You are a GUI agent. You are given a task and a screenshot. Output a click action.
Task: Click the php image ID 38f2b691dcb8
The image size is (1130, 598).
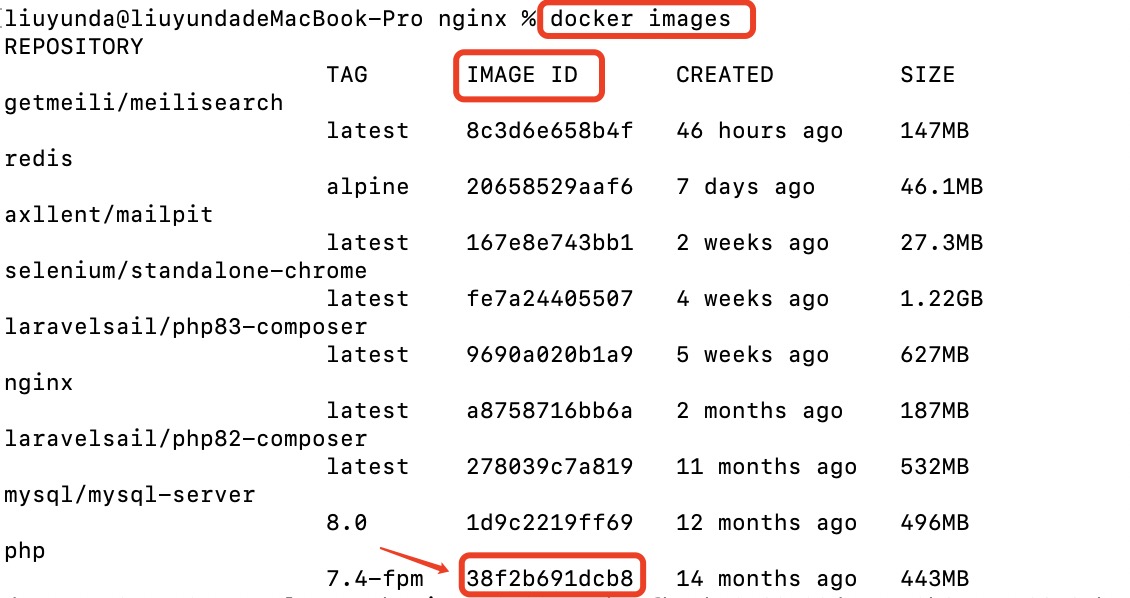tap(550, 578)
